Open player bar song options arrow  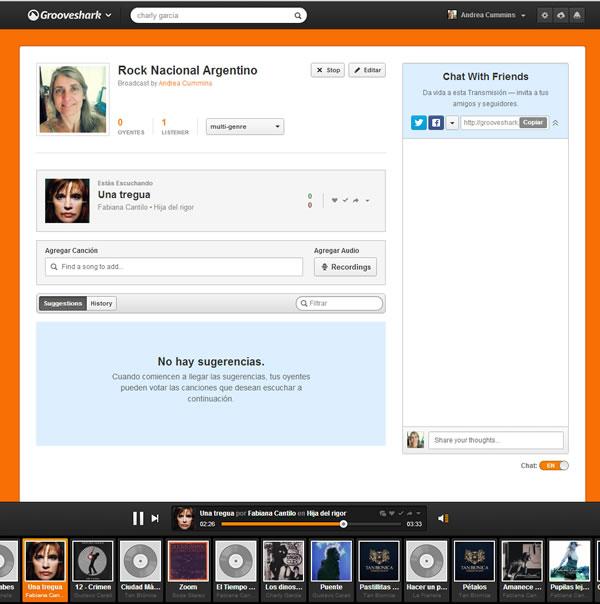(418, 513)
